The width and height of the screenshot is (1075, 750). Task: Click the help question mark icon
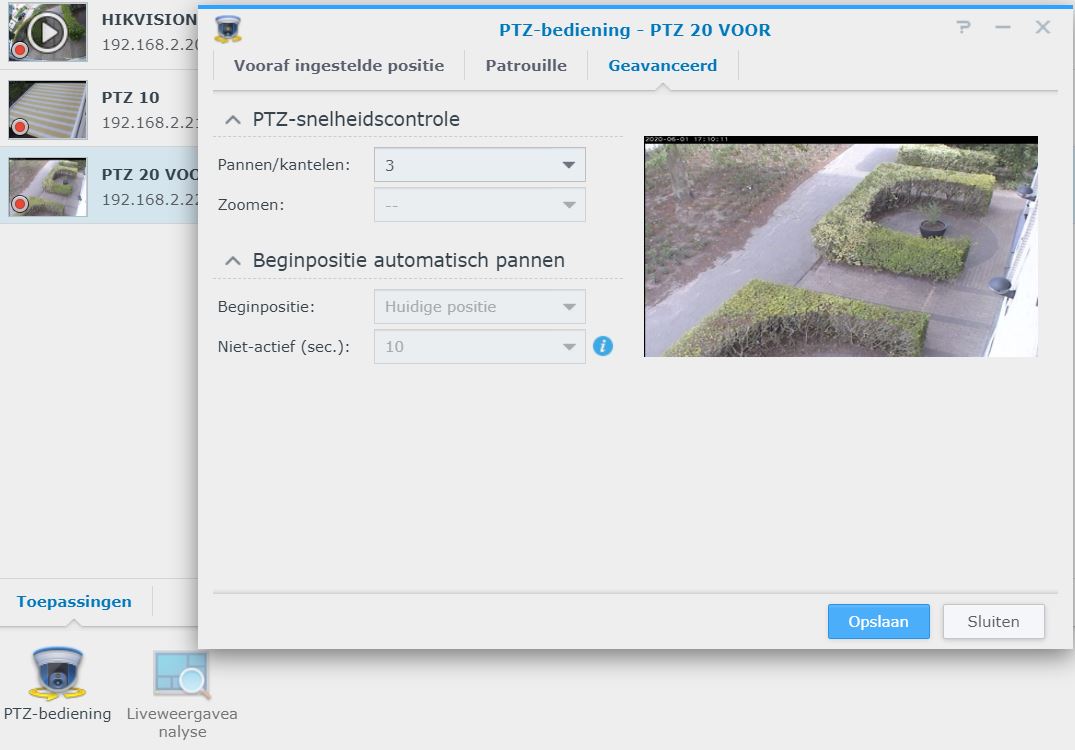(x=962, y=29)
